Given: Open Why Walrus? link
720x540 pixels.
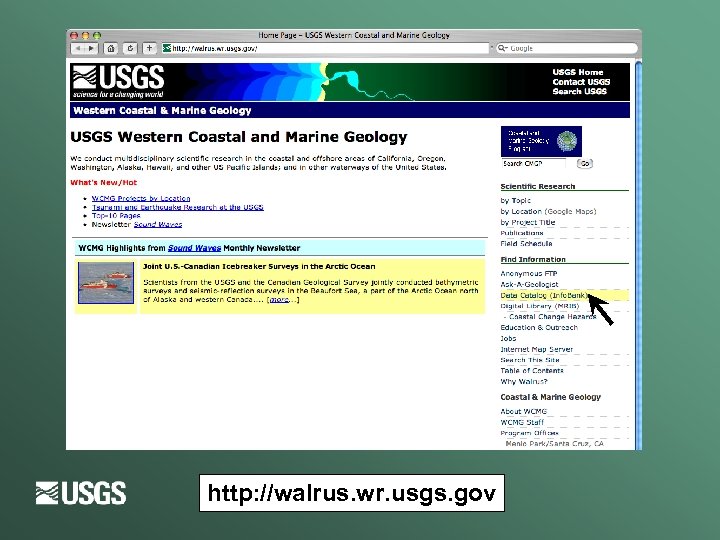Looking at the screenshot, I should [523, 382].
